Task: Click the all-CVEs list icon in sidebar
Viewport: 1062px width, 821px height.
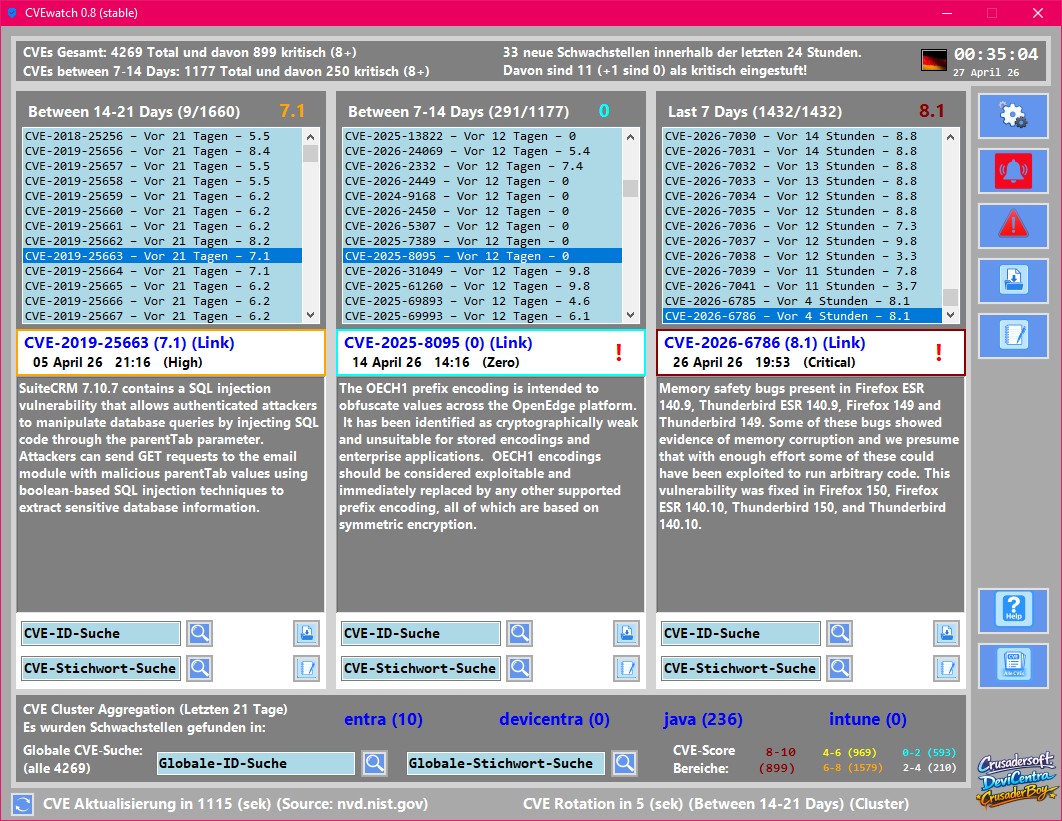Action: tap(1013, 665)
